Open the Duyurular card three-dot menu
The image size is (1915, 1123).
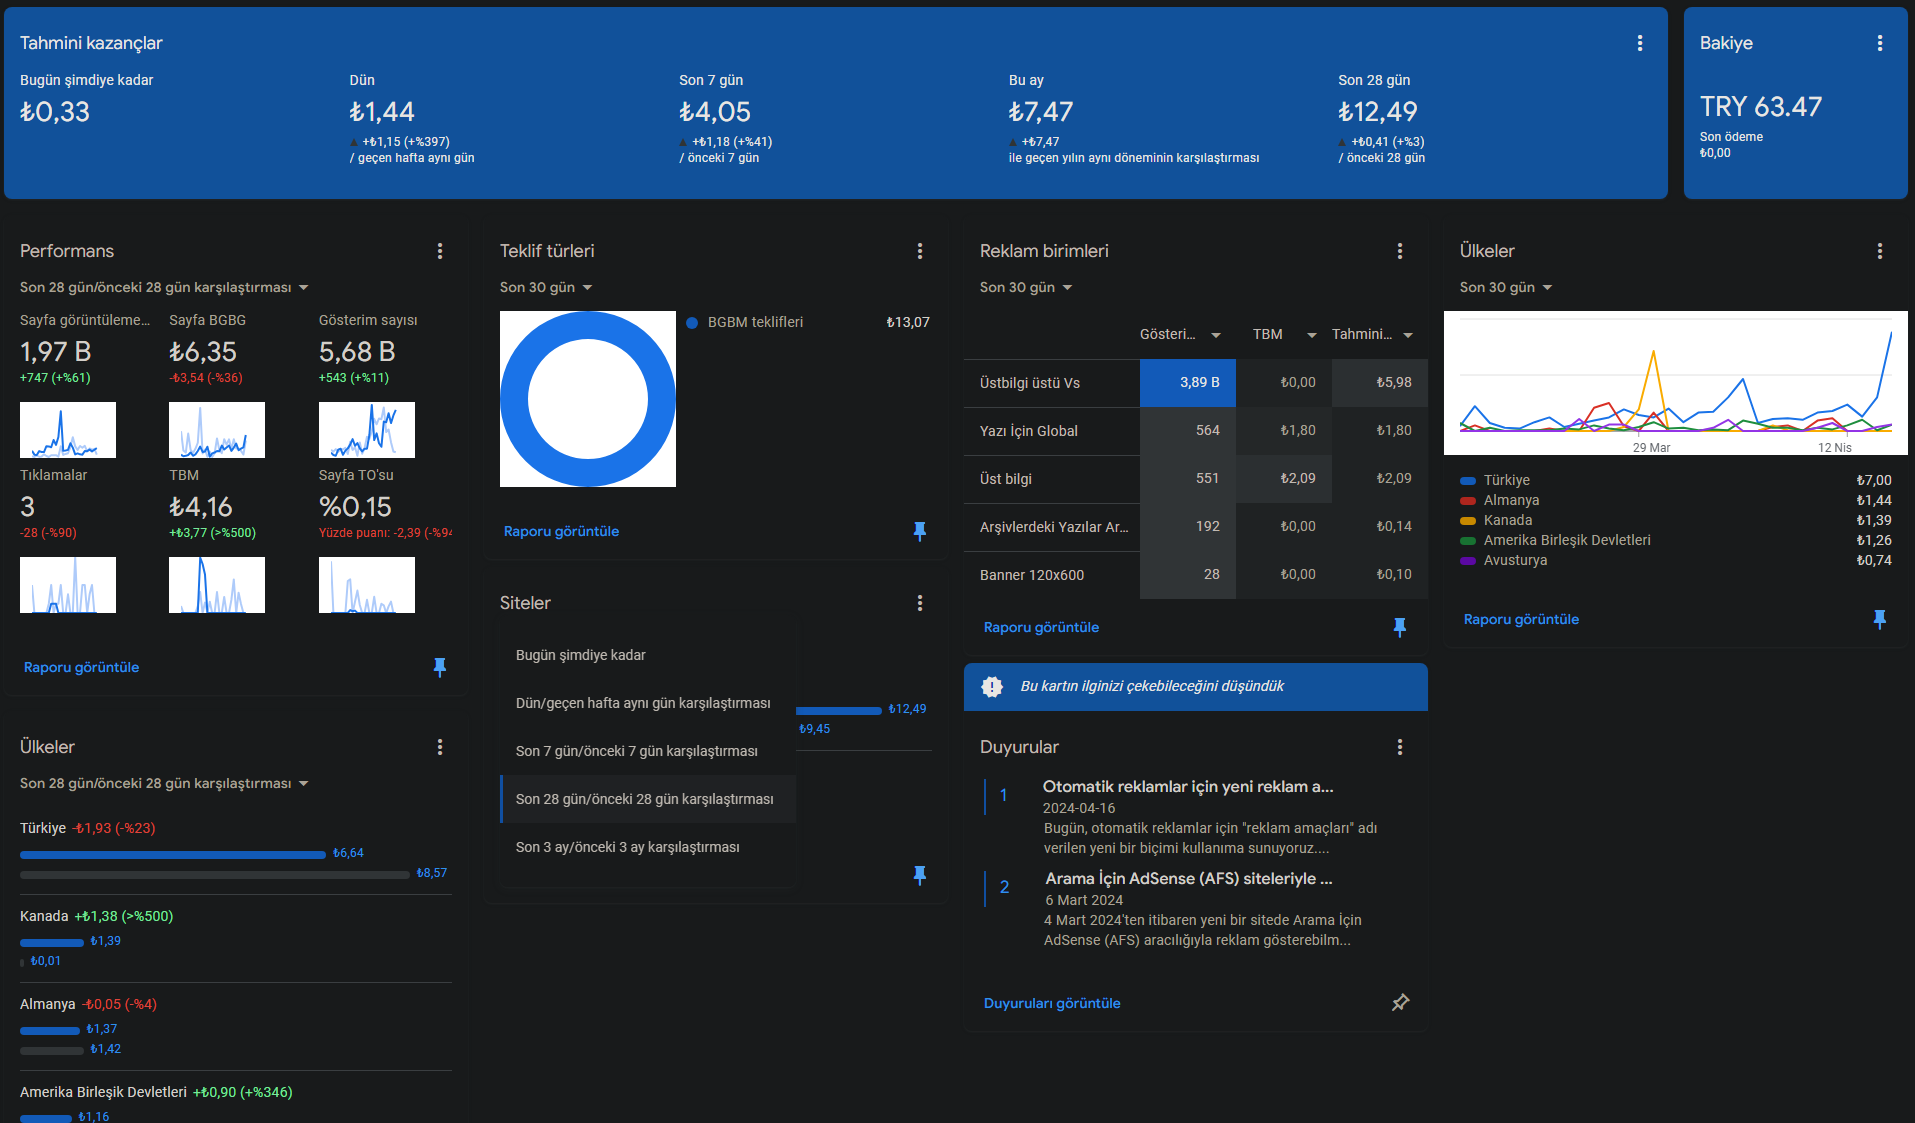coord(1400,747)
